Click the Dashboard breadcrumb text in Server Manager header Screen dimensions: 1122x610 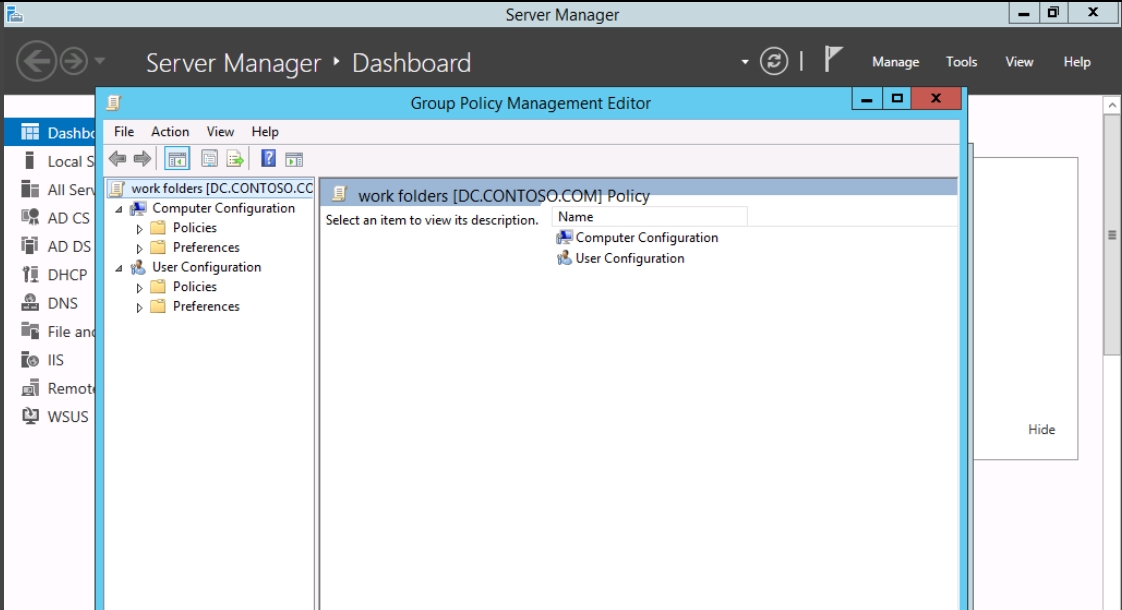(x=411, y=63)
